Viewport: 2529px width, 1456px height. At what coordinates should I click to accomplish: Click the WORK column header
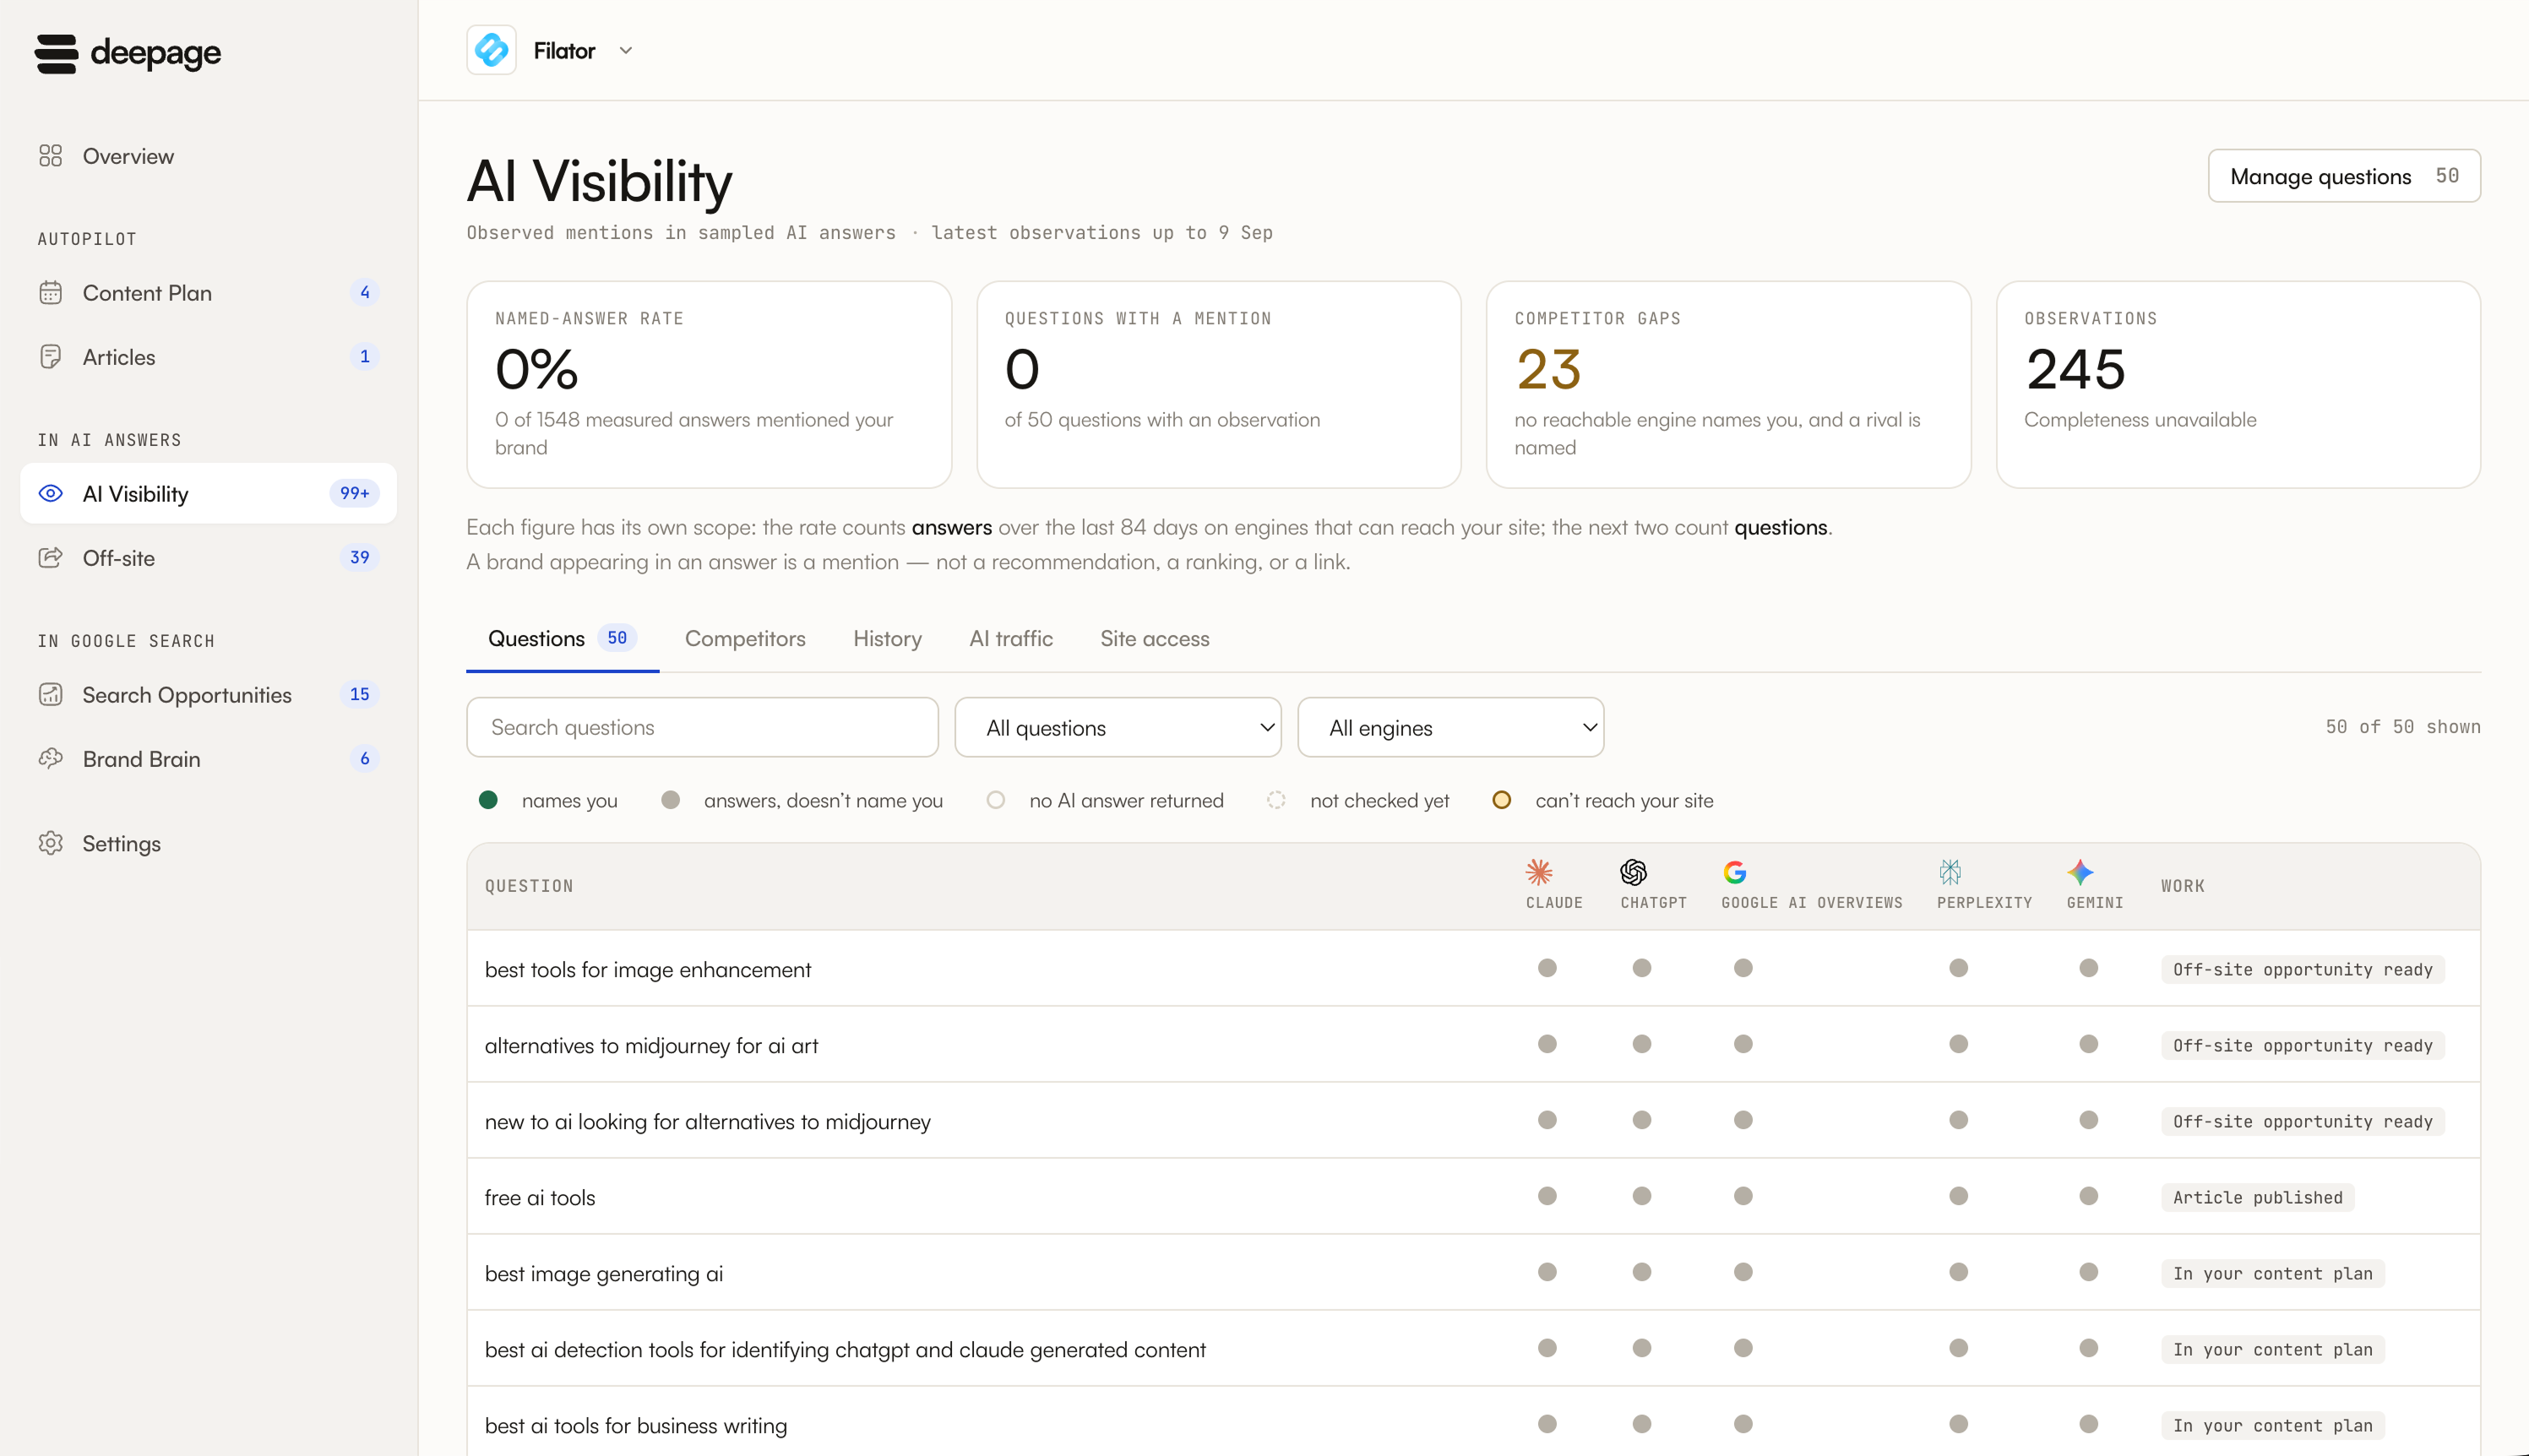2182,886
